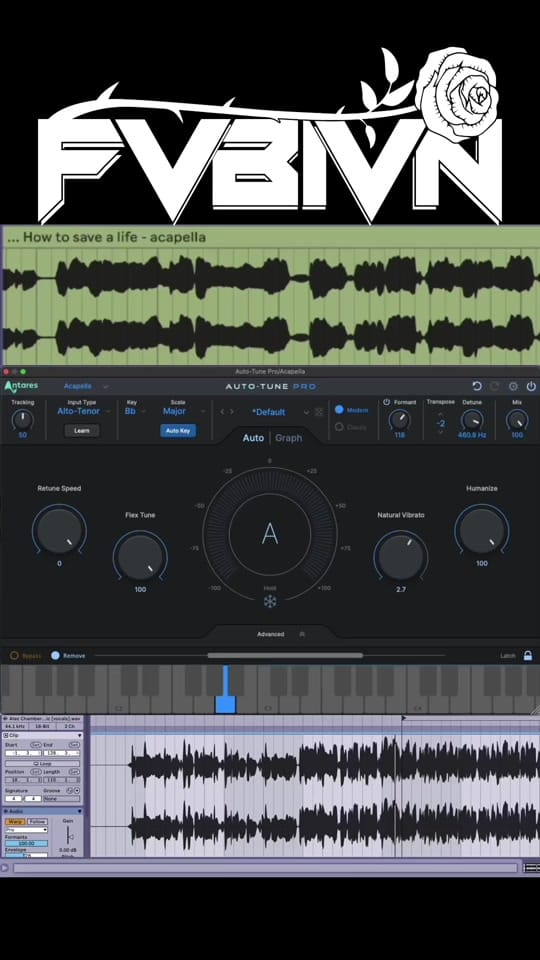Go to next preset with right arrow

pyautogui.click(x=231, y=411)
